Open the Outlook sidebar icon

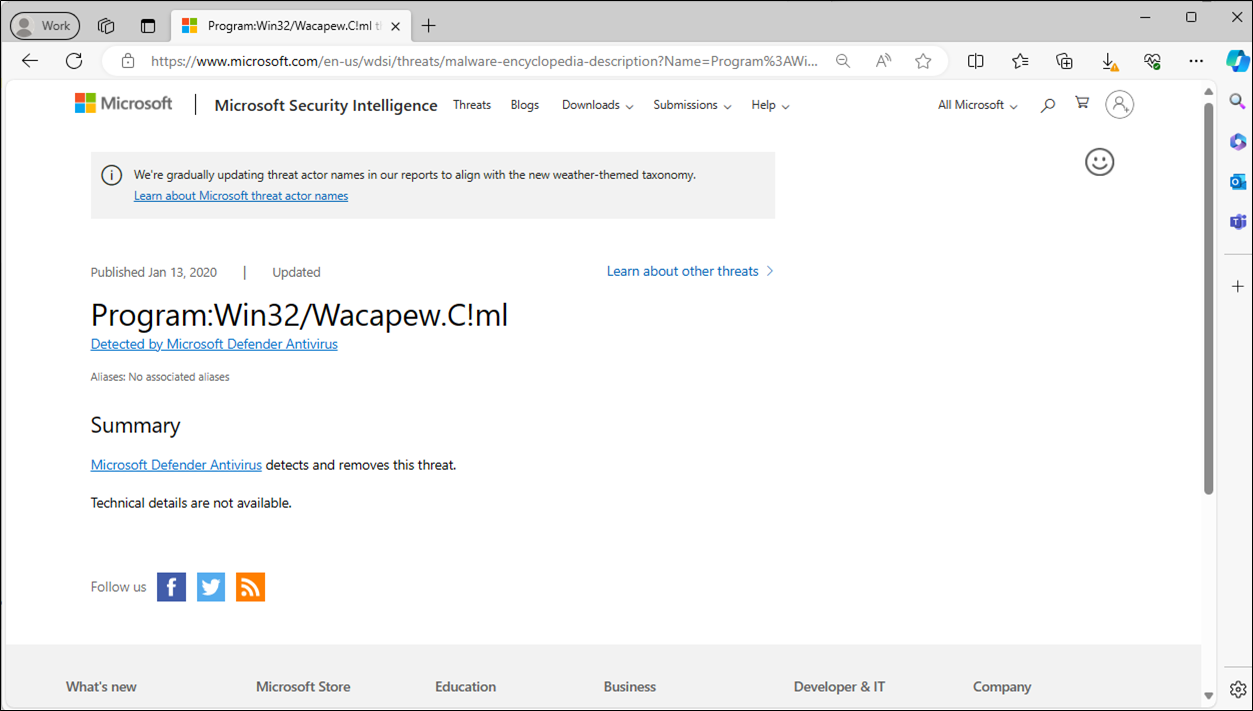[1238, 181]
